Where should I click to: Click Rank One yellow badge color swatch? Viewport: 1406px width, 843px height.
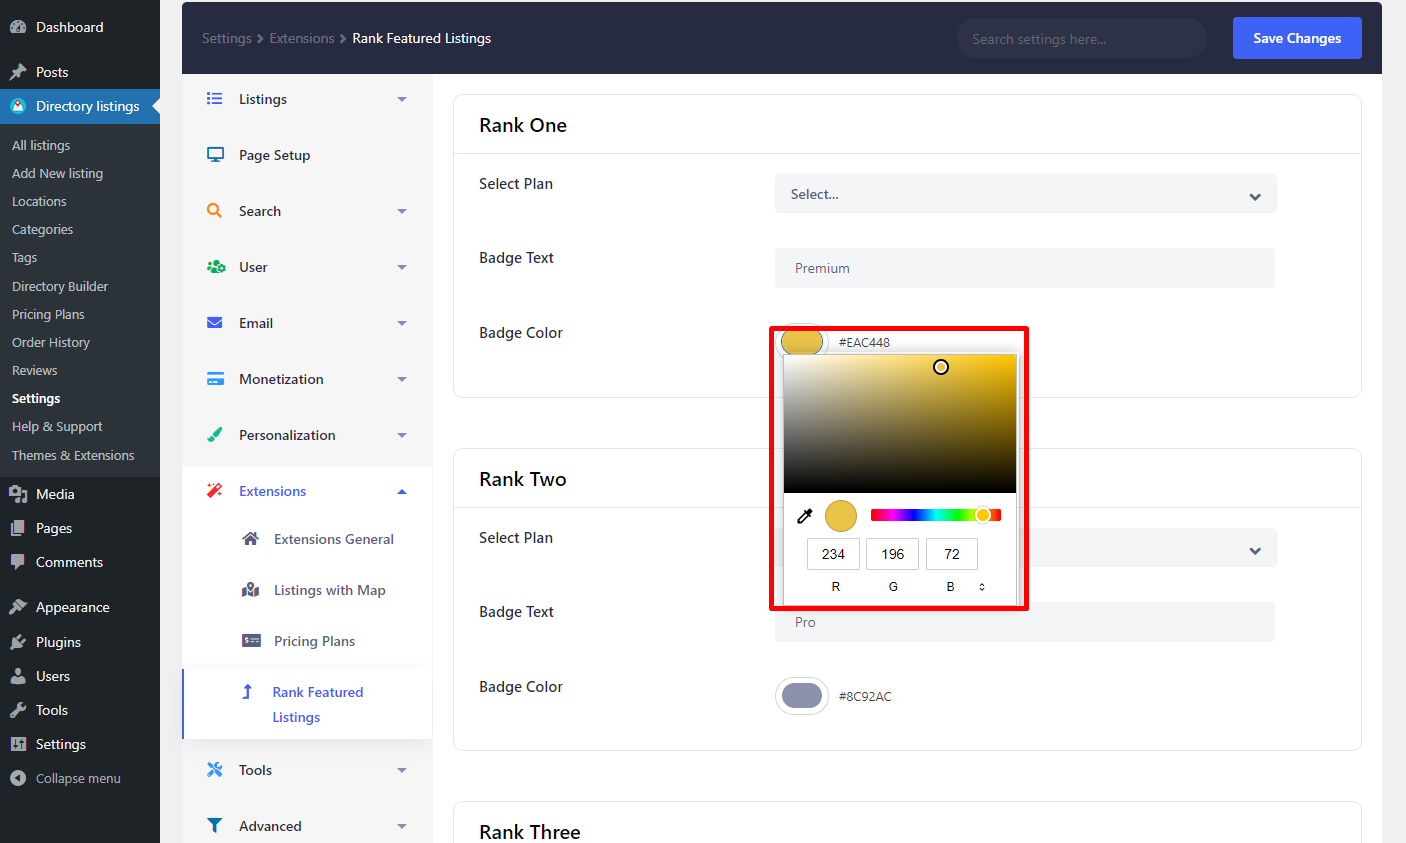(802, 341)
